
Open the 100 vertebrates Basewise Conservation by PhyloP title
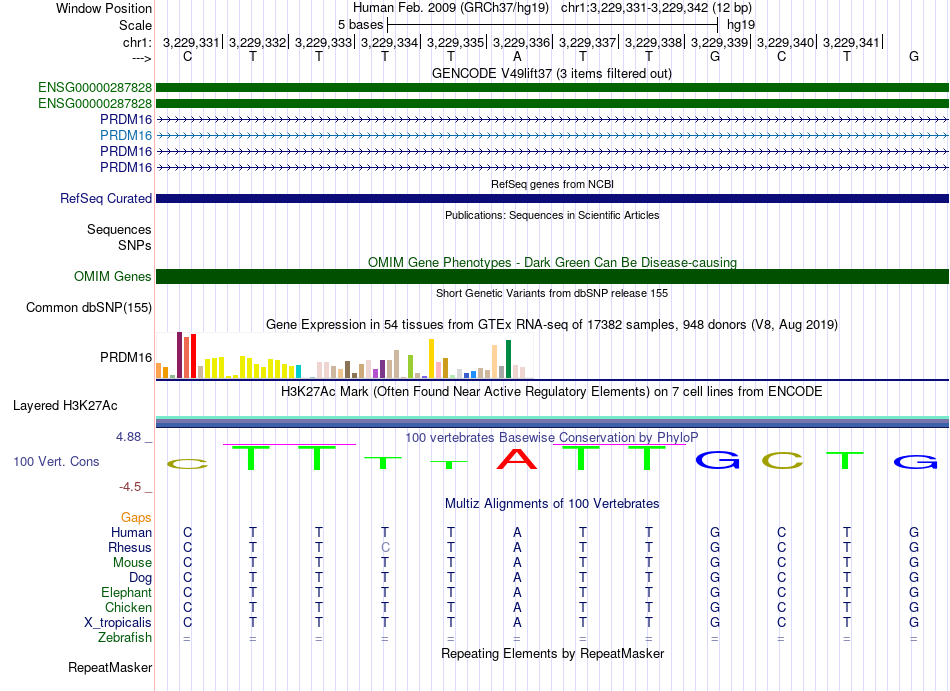[552, 437]
